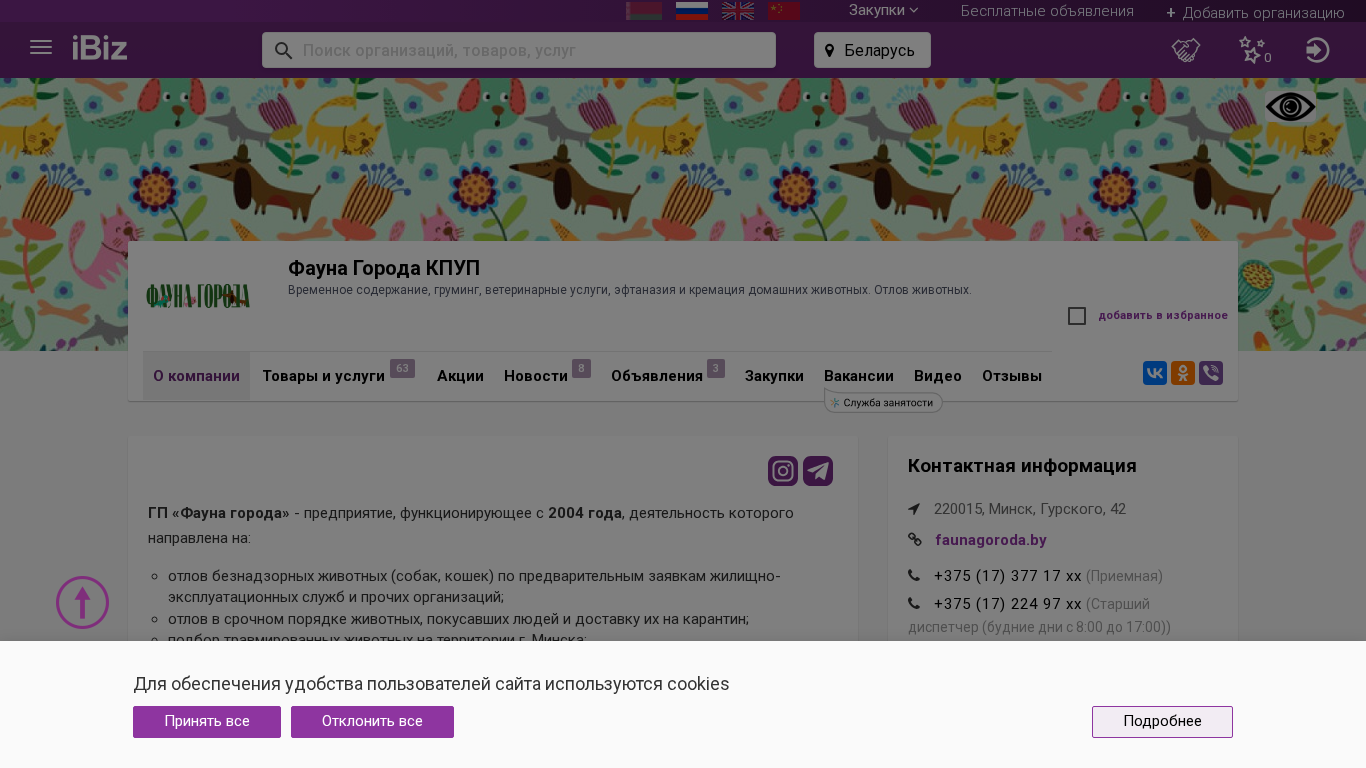The height and width of the screenshot is (768, 1366).
Task: Open the company Закупки tab
Action: tap(774, 376)
